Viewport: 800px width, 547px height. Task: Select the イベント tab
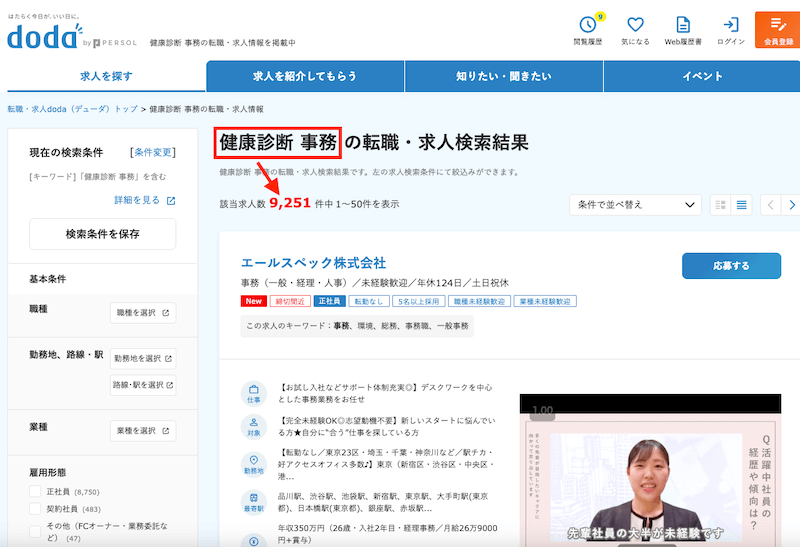coord(702,76)
